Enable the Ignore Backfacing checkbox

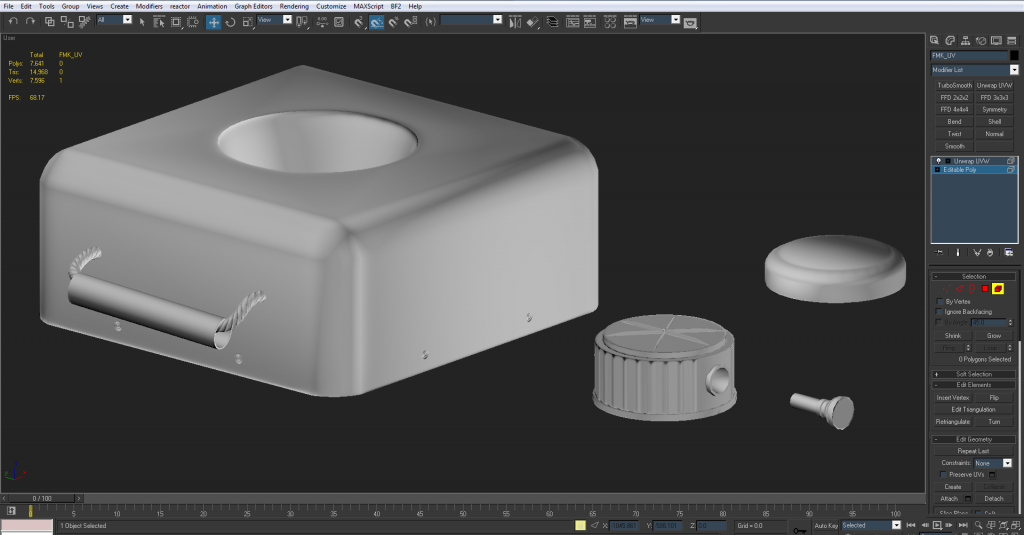click(938, 312)
